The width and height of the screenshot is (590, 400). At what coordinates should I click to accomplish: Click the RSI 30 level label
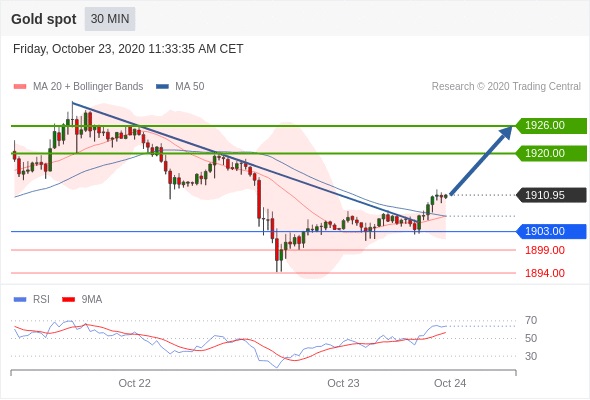tap(531, 356)
